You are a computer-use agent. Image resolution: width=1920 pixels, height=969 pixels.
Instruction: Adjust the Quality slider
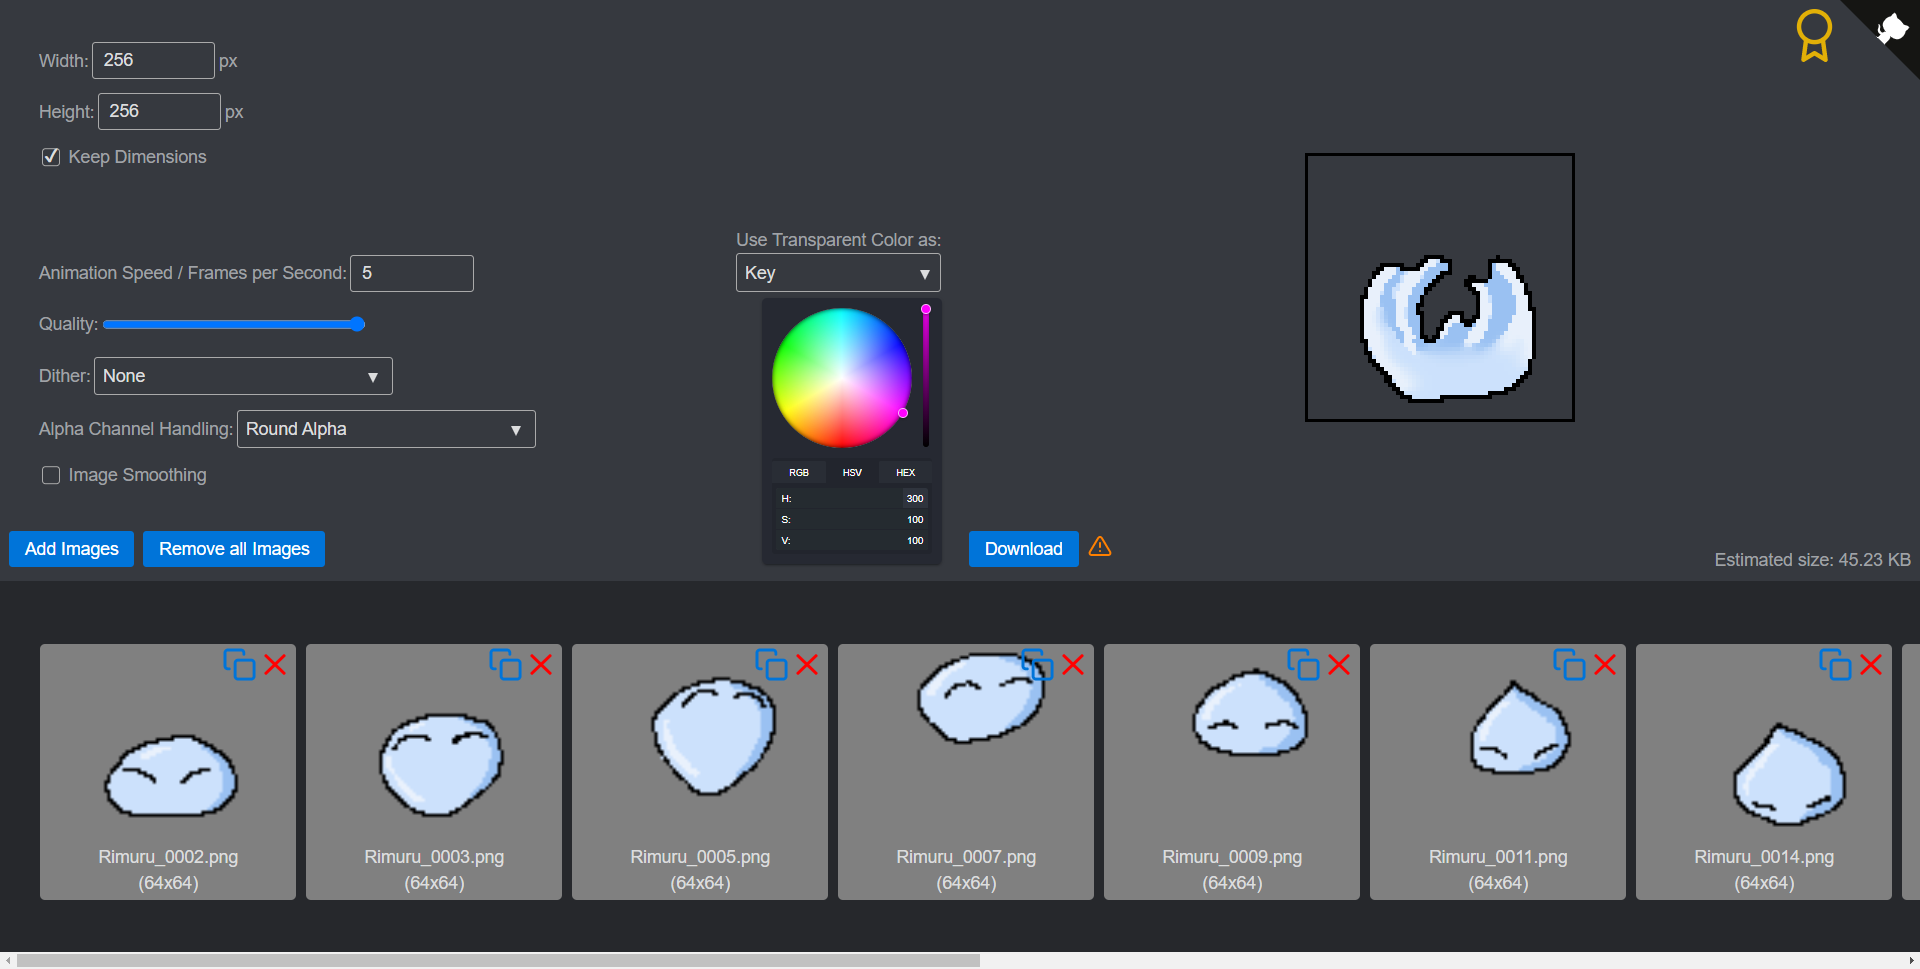coord(234,324)
